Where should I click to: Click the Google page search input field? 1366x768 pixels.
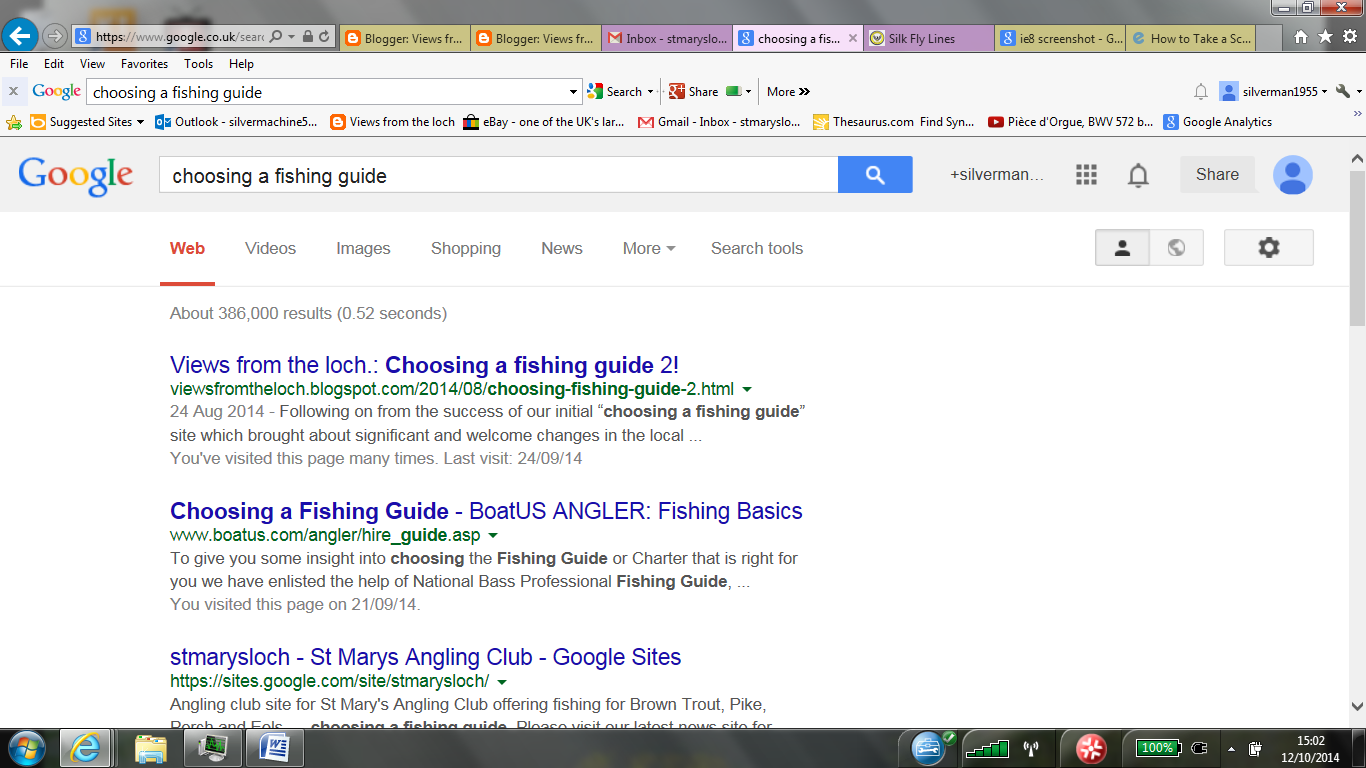click(x=498, y=175)
